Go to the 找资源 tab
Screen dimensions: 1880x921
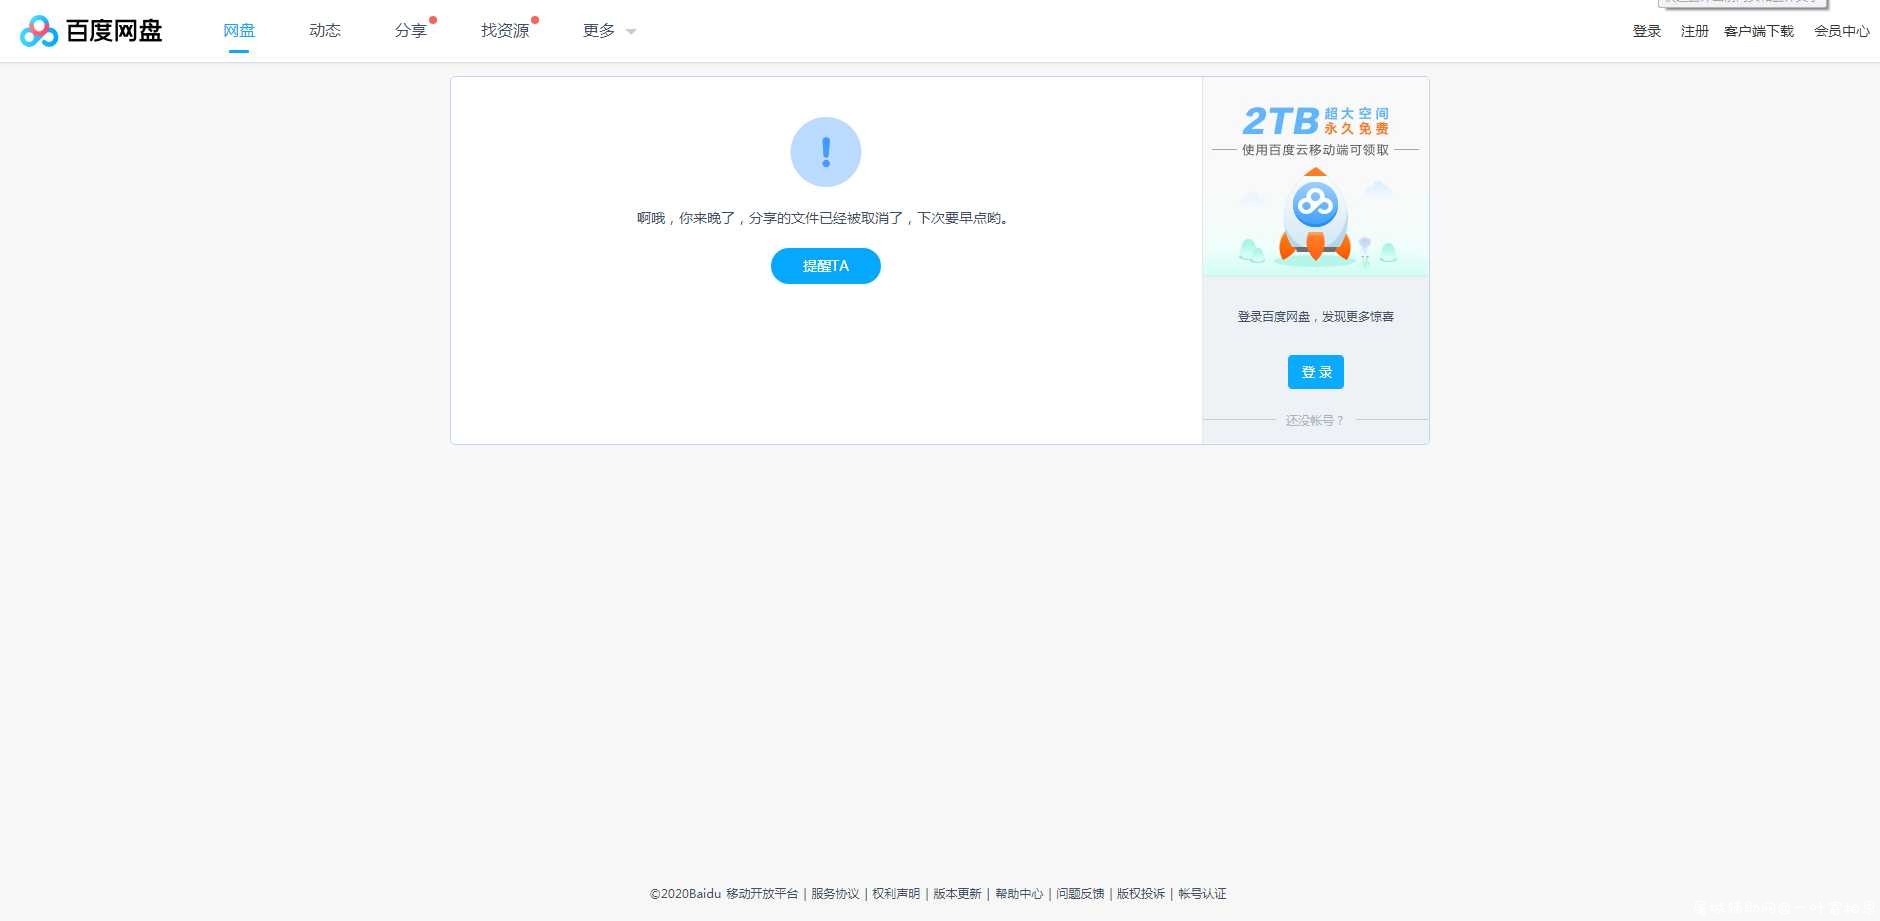505,31
